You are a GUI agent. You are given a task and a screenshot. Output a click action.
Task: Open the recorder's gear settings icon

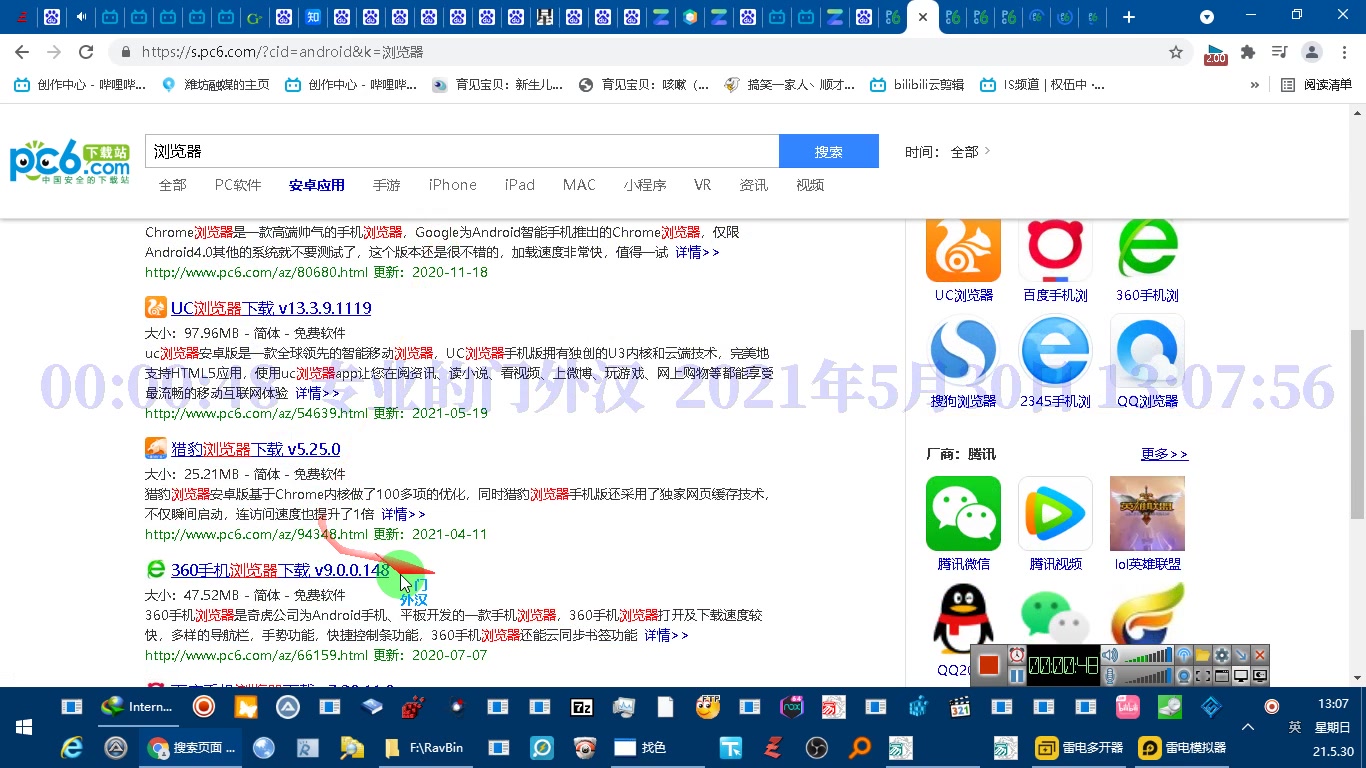[x=1222, y=655]
